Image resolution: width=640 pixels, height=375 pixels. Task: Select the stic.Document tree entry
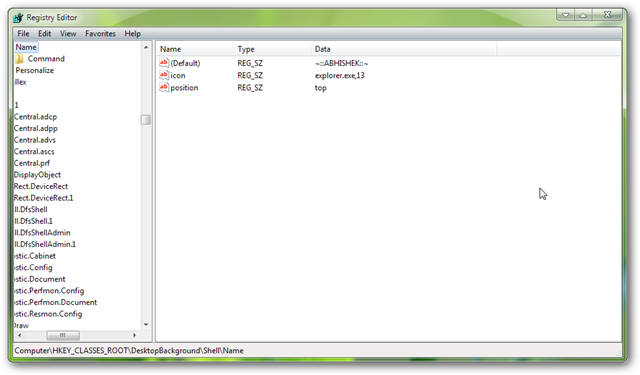click(x=40, y=279)
